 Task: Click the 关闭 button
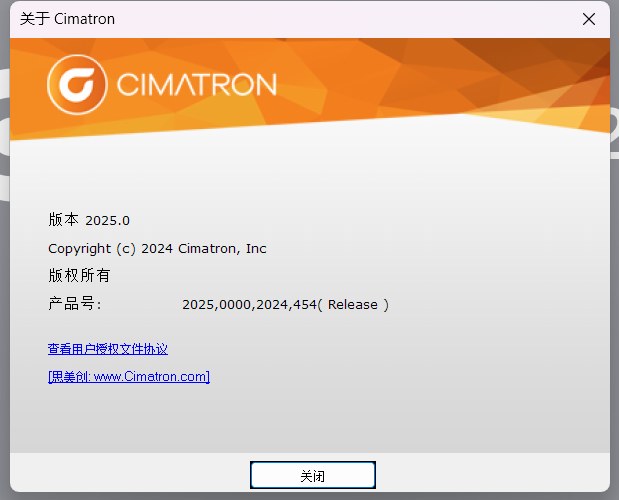pos(313,475)
